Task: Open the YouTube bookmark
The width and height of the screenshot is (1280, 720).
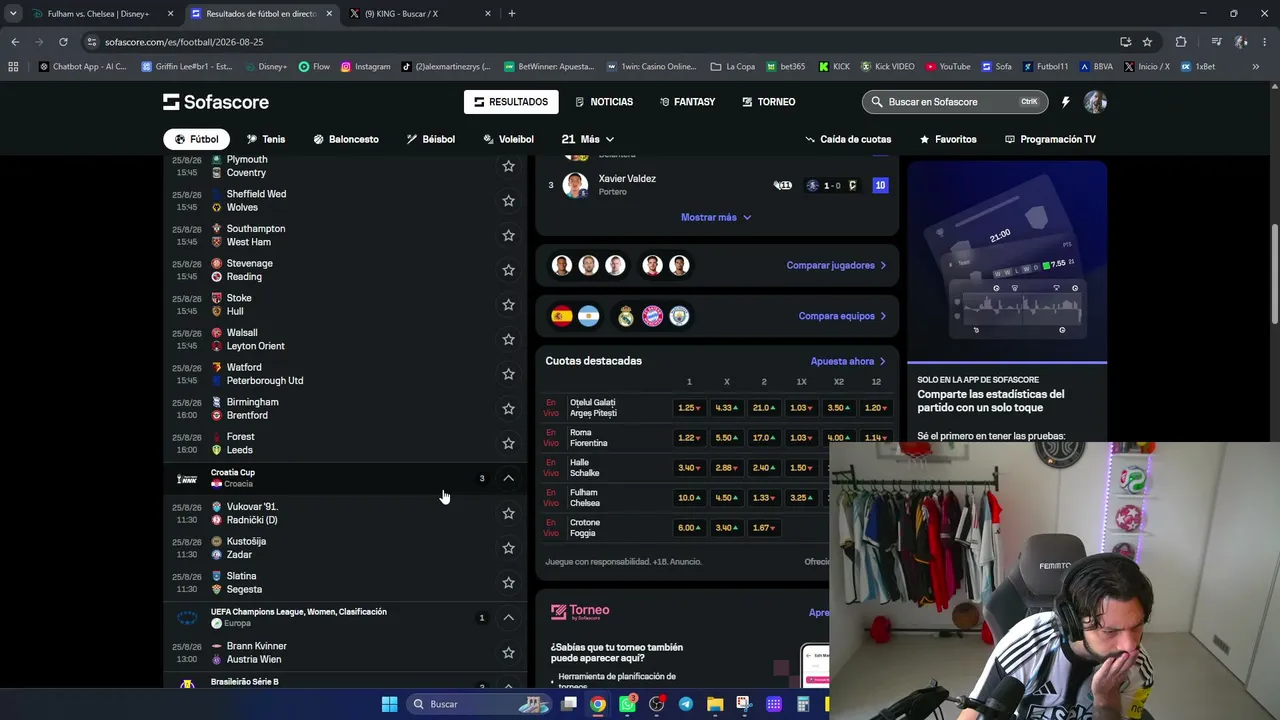Action: click(x=947, y=67)
